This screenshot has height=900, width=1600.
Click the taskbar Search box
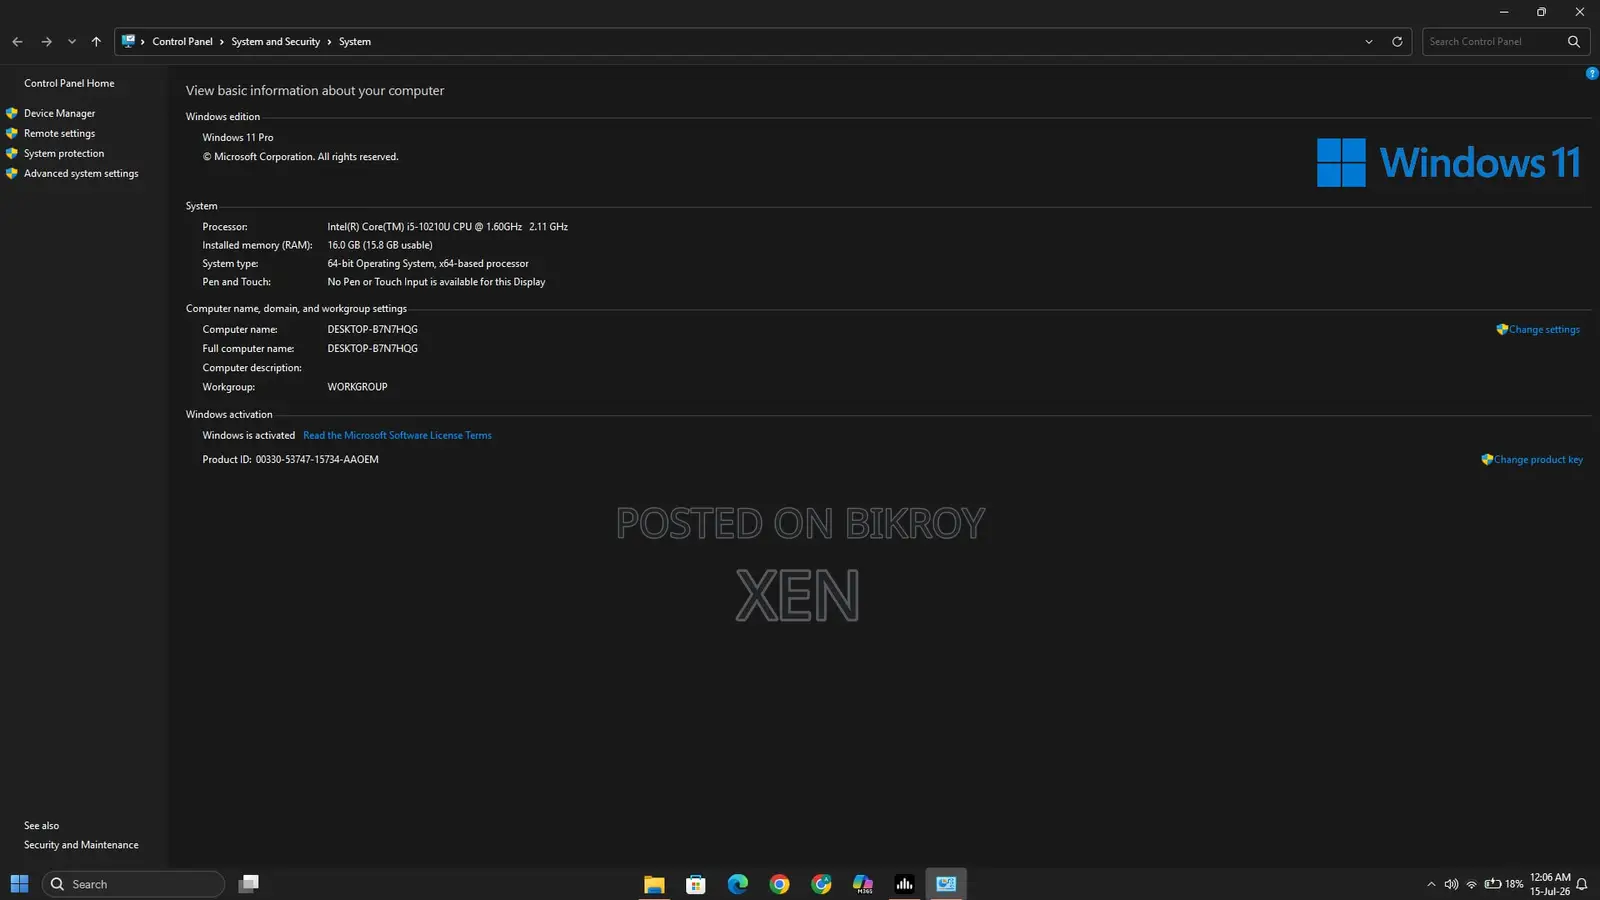tap(133, 884)
